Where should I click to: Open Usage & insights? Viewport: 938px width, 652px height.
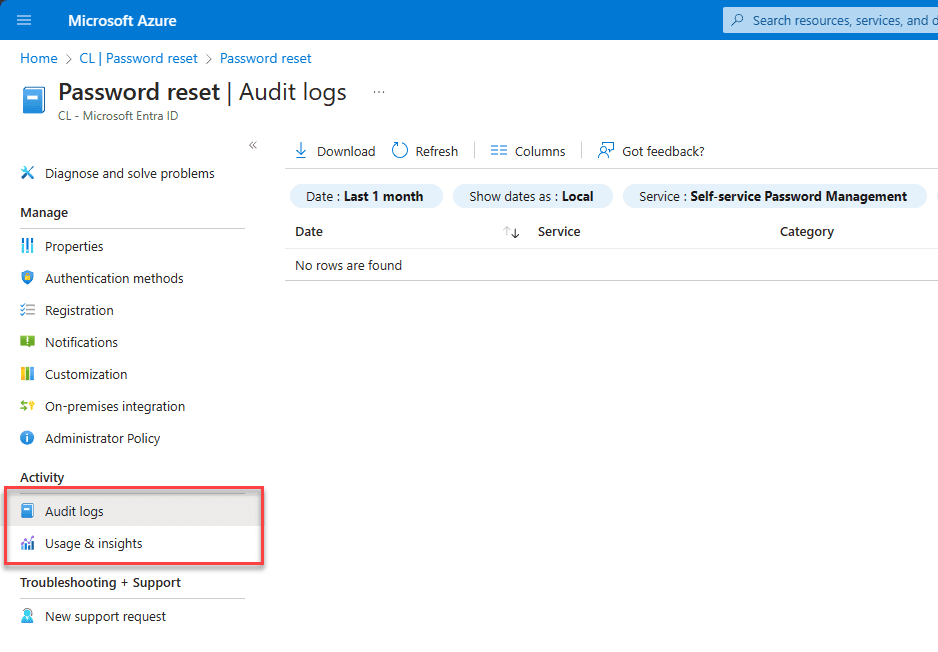93,544
